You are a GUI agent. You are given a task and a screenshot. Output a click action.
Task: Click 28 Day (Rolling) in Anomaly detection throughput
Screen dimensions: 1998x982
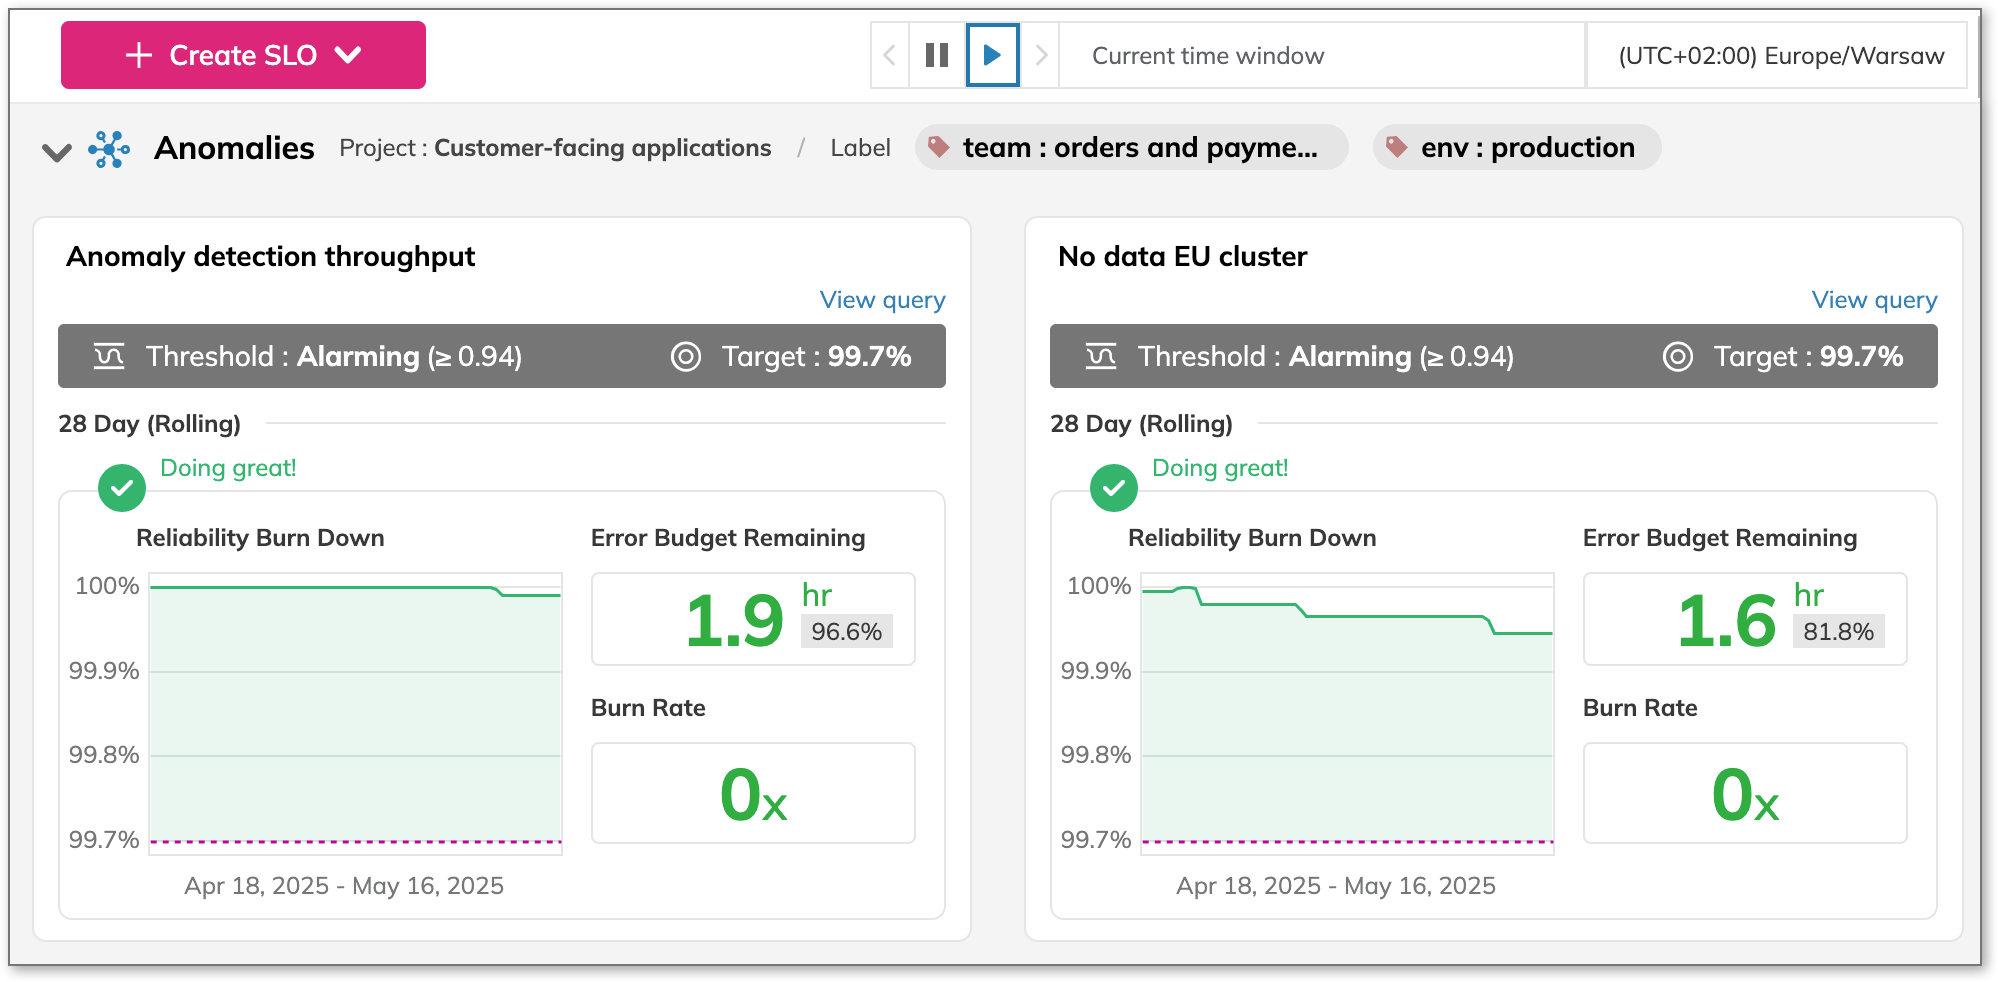(x=149, y=424)
